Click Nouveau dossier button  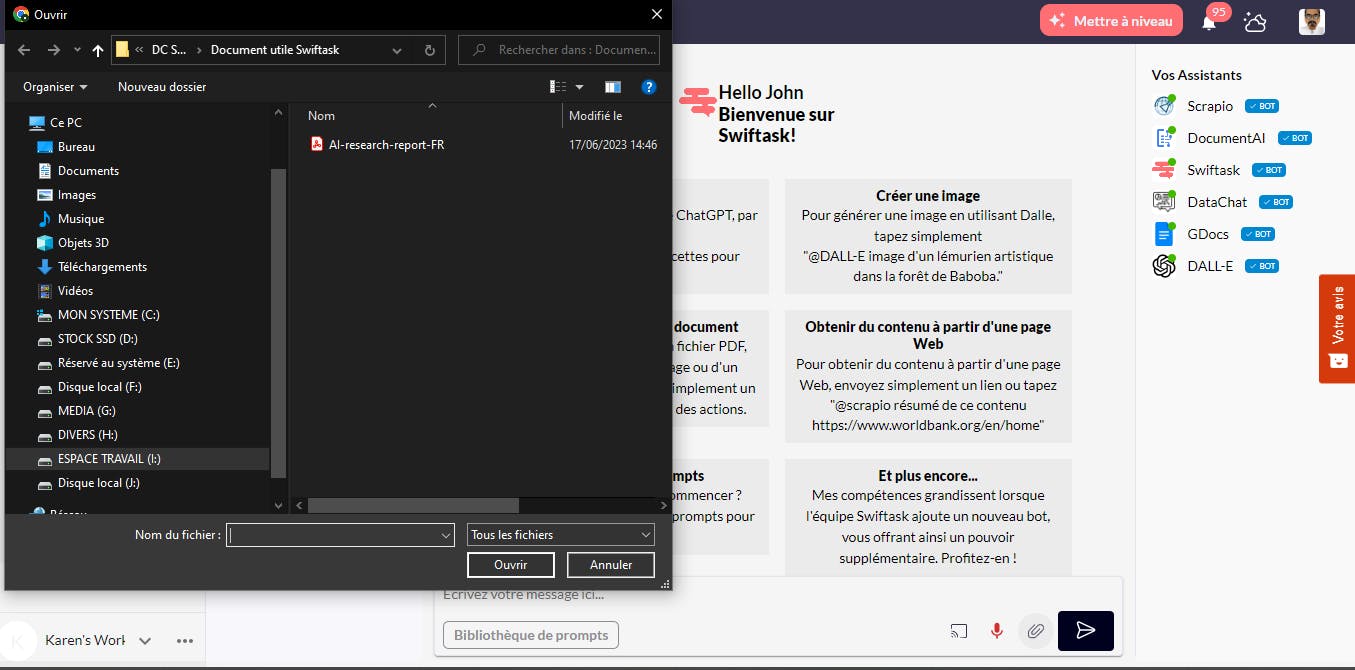point(162,87)
